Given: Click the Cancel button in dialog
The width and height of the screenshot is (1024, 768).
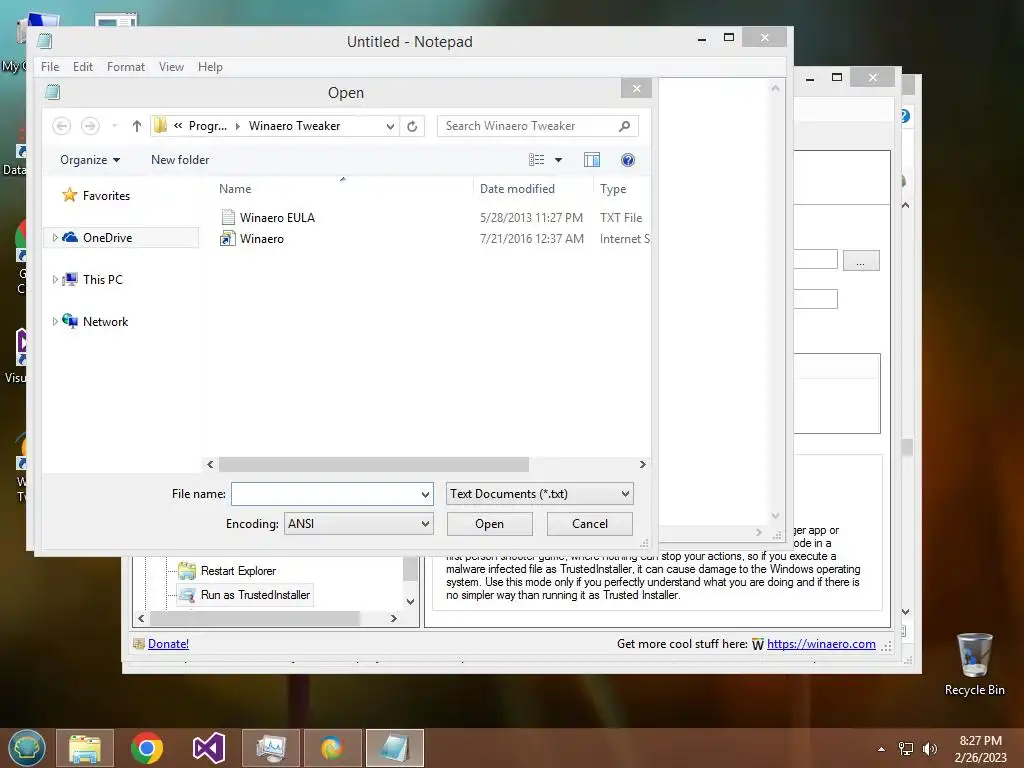Looking at the screenshot, I should [590, 524].
